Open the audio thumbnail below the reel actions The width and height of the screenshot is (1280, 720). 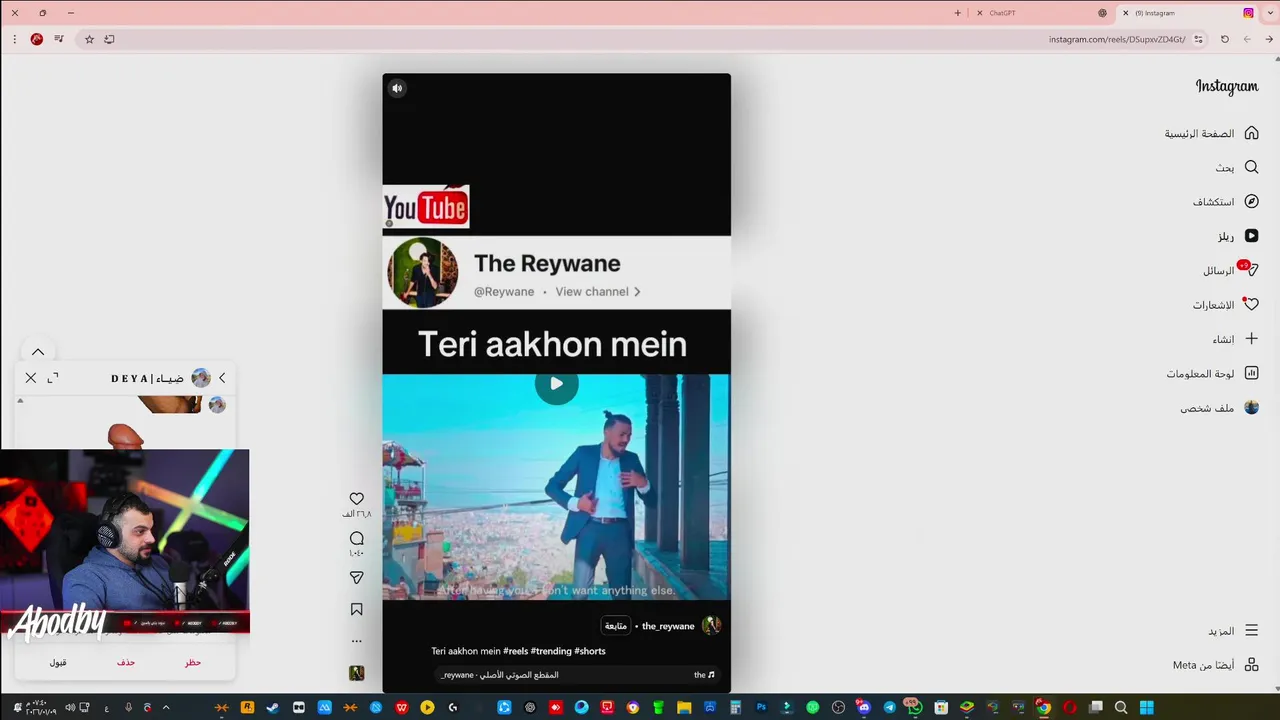(357, 673)
